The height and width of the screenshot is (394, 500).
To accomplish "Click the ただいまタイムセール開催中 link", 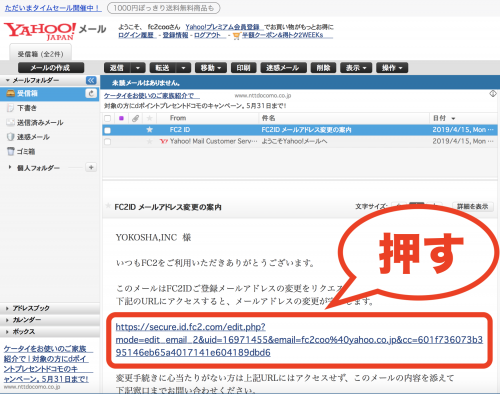I will click(53, 8).
